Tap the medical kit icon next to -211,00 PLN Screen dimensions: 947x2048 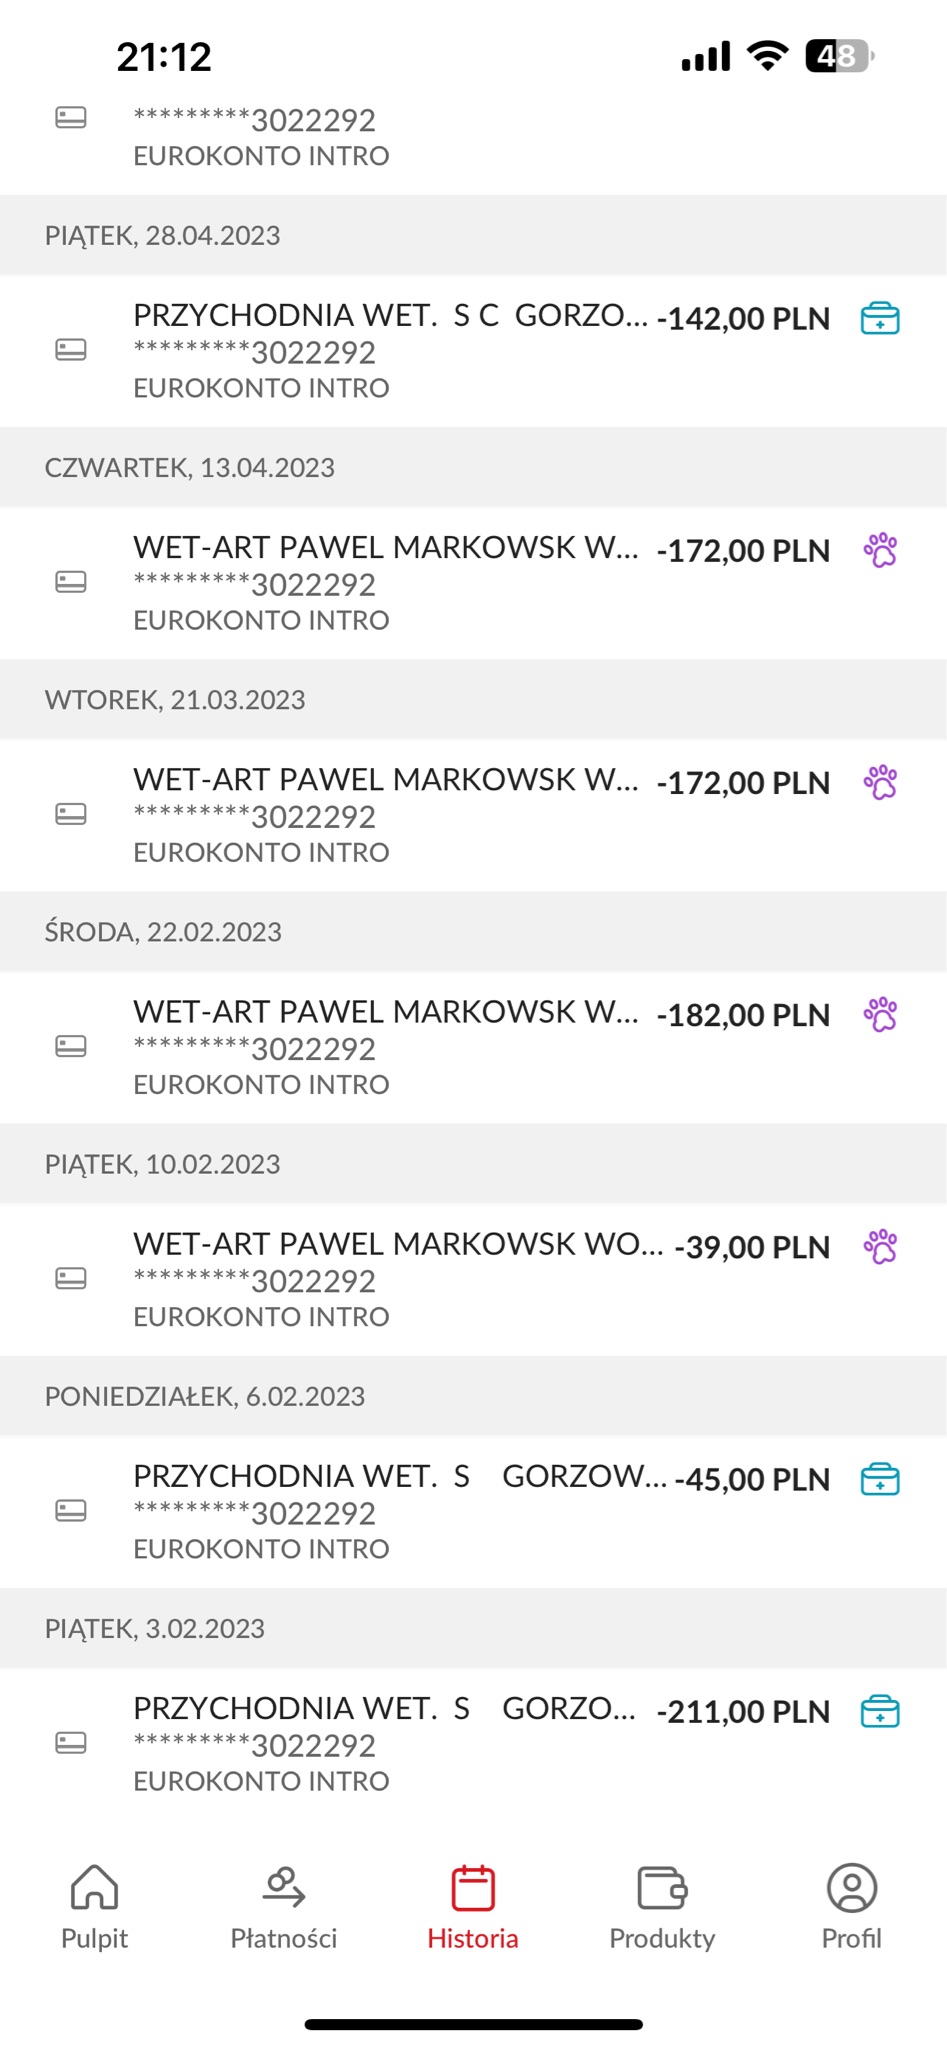880,1711
